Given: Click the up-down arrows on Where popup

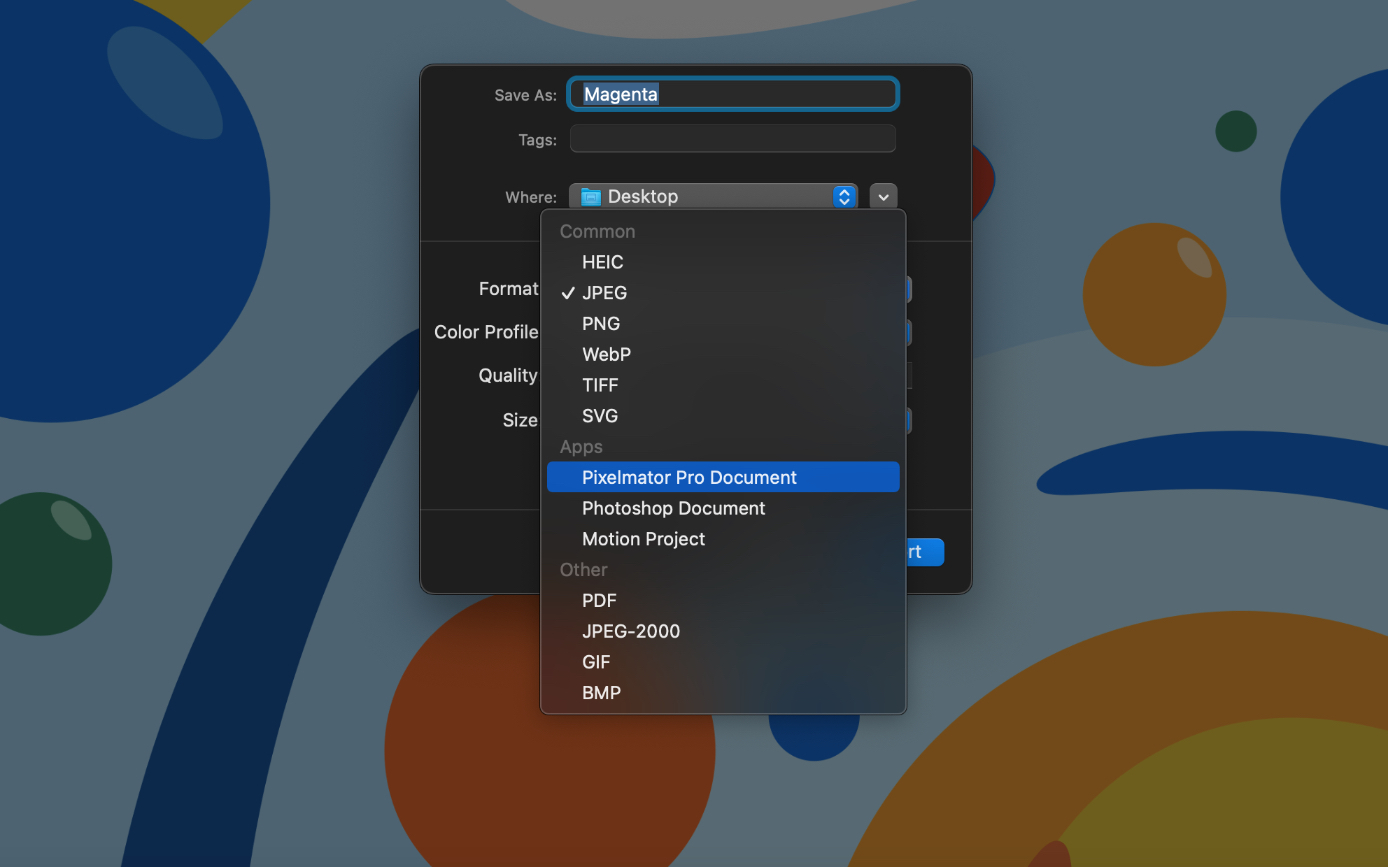Looking at the screenshot, I should [x=845, y=197].
